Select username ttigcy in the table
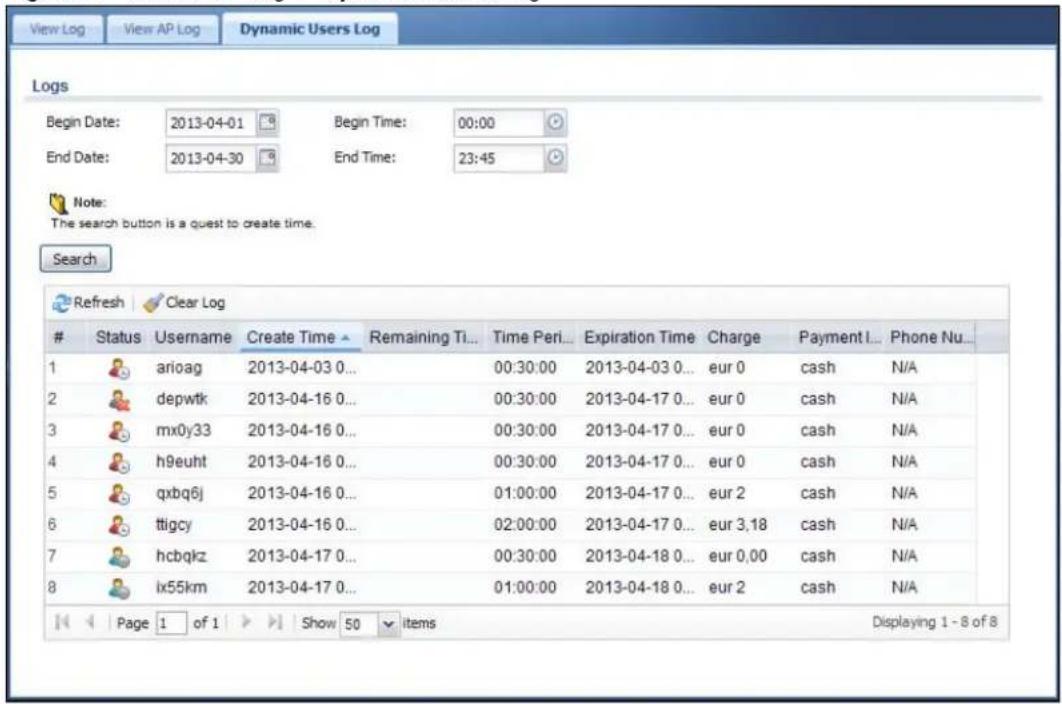Screen dimensions: 1062x704 [173, 524]
